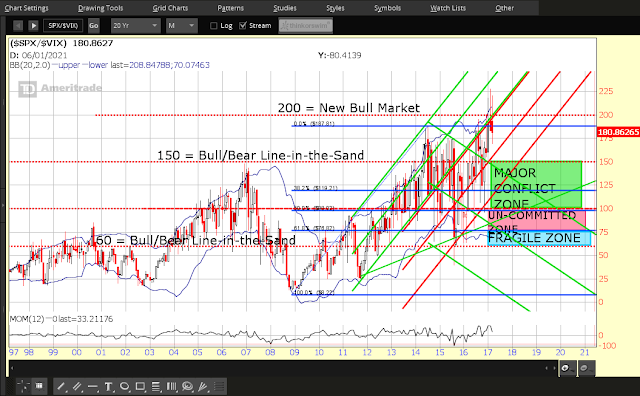Screen dimensions: 640x396
Task: Open the 20 Yr timeframe dropdown
Action: tap(135, 26)
